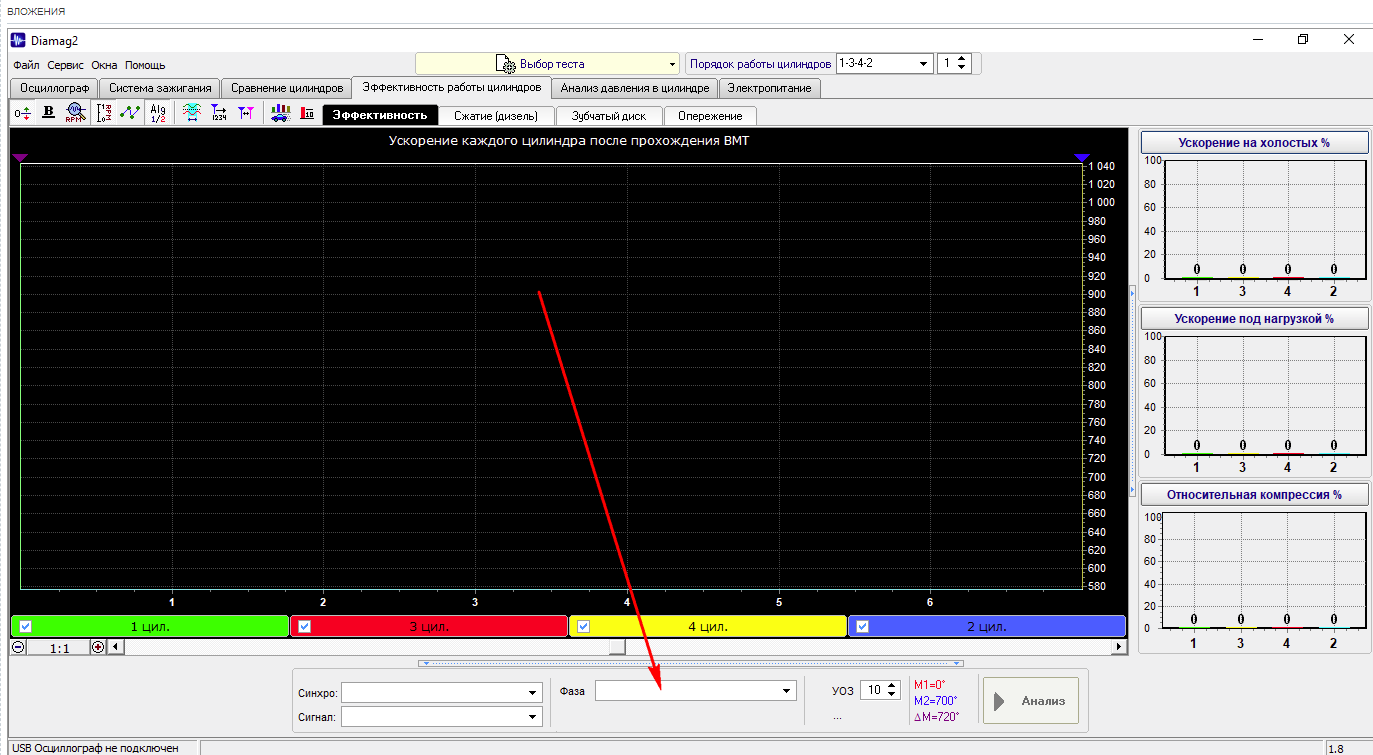Toggle the 2 цил. checkbox
This screenshot has width=1373, height=755.
coord(862,627)
